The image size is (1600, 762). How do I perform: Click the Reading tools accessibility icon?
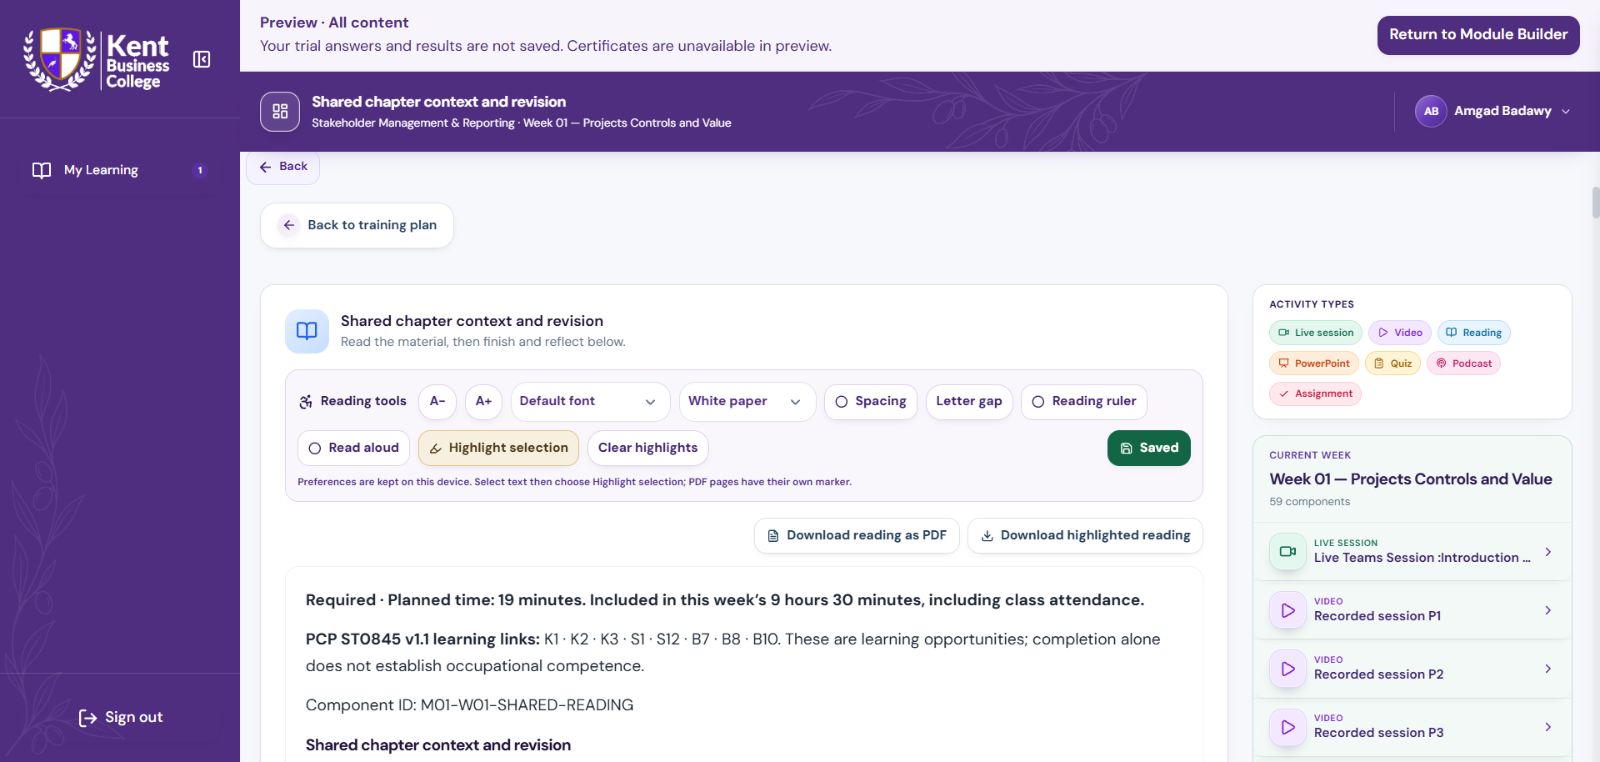pos(305,402)
